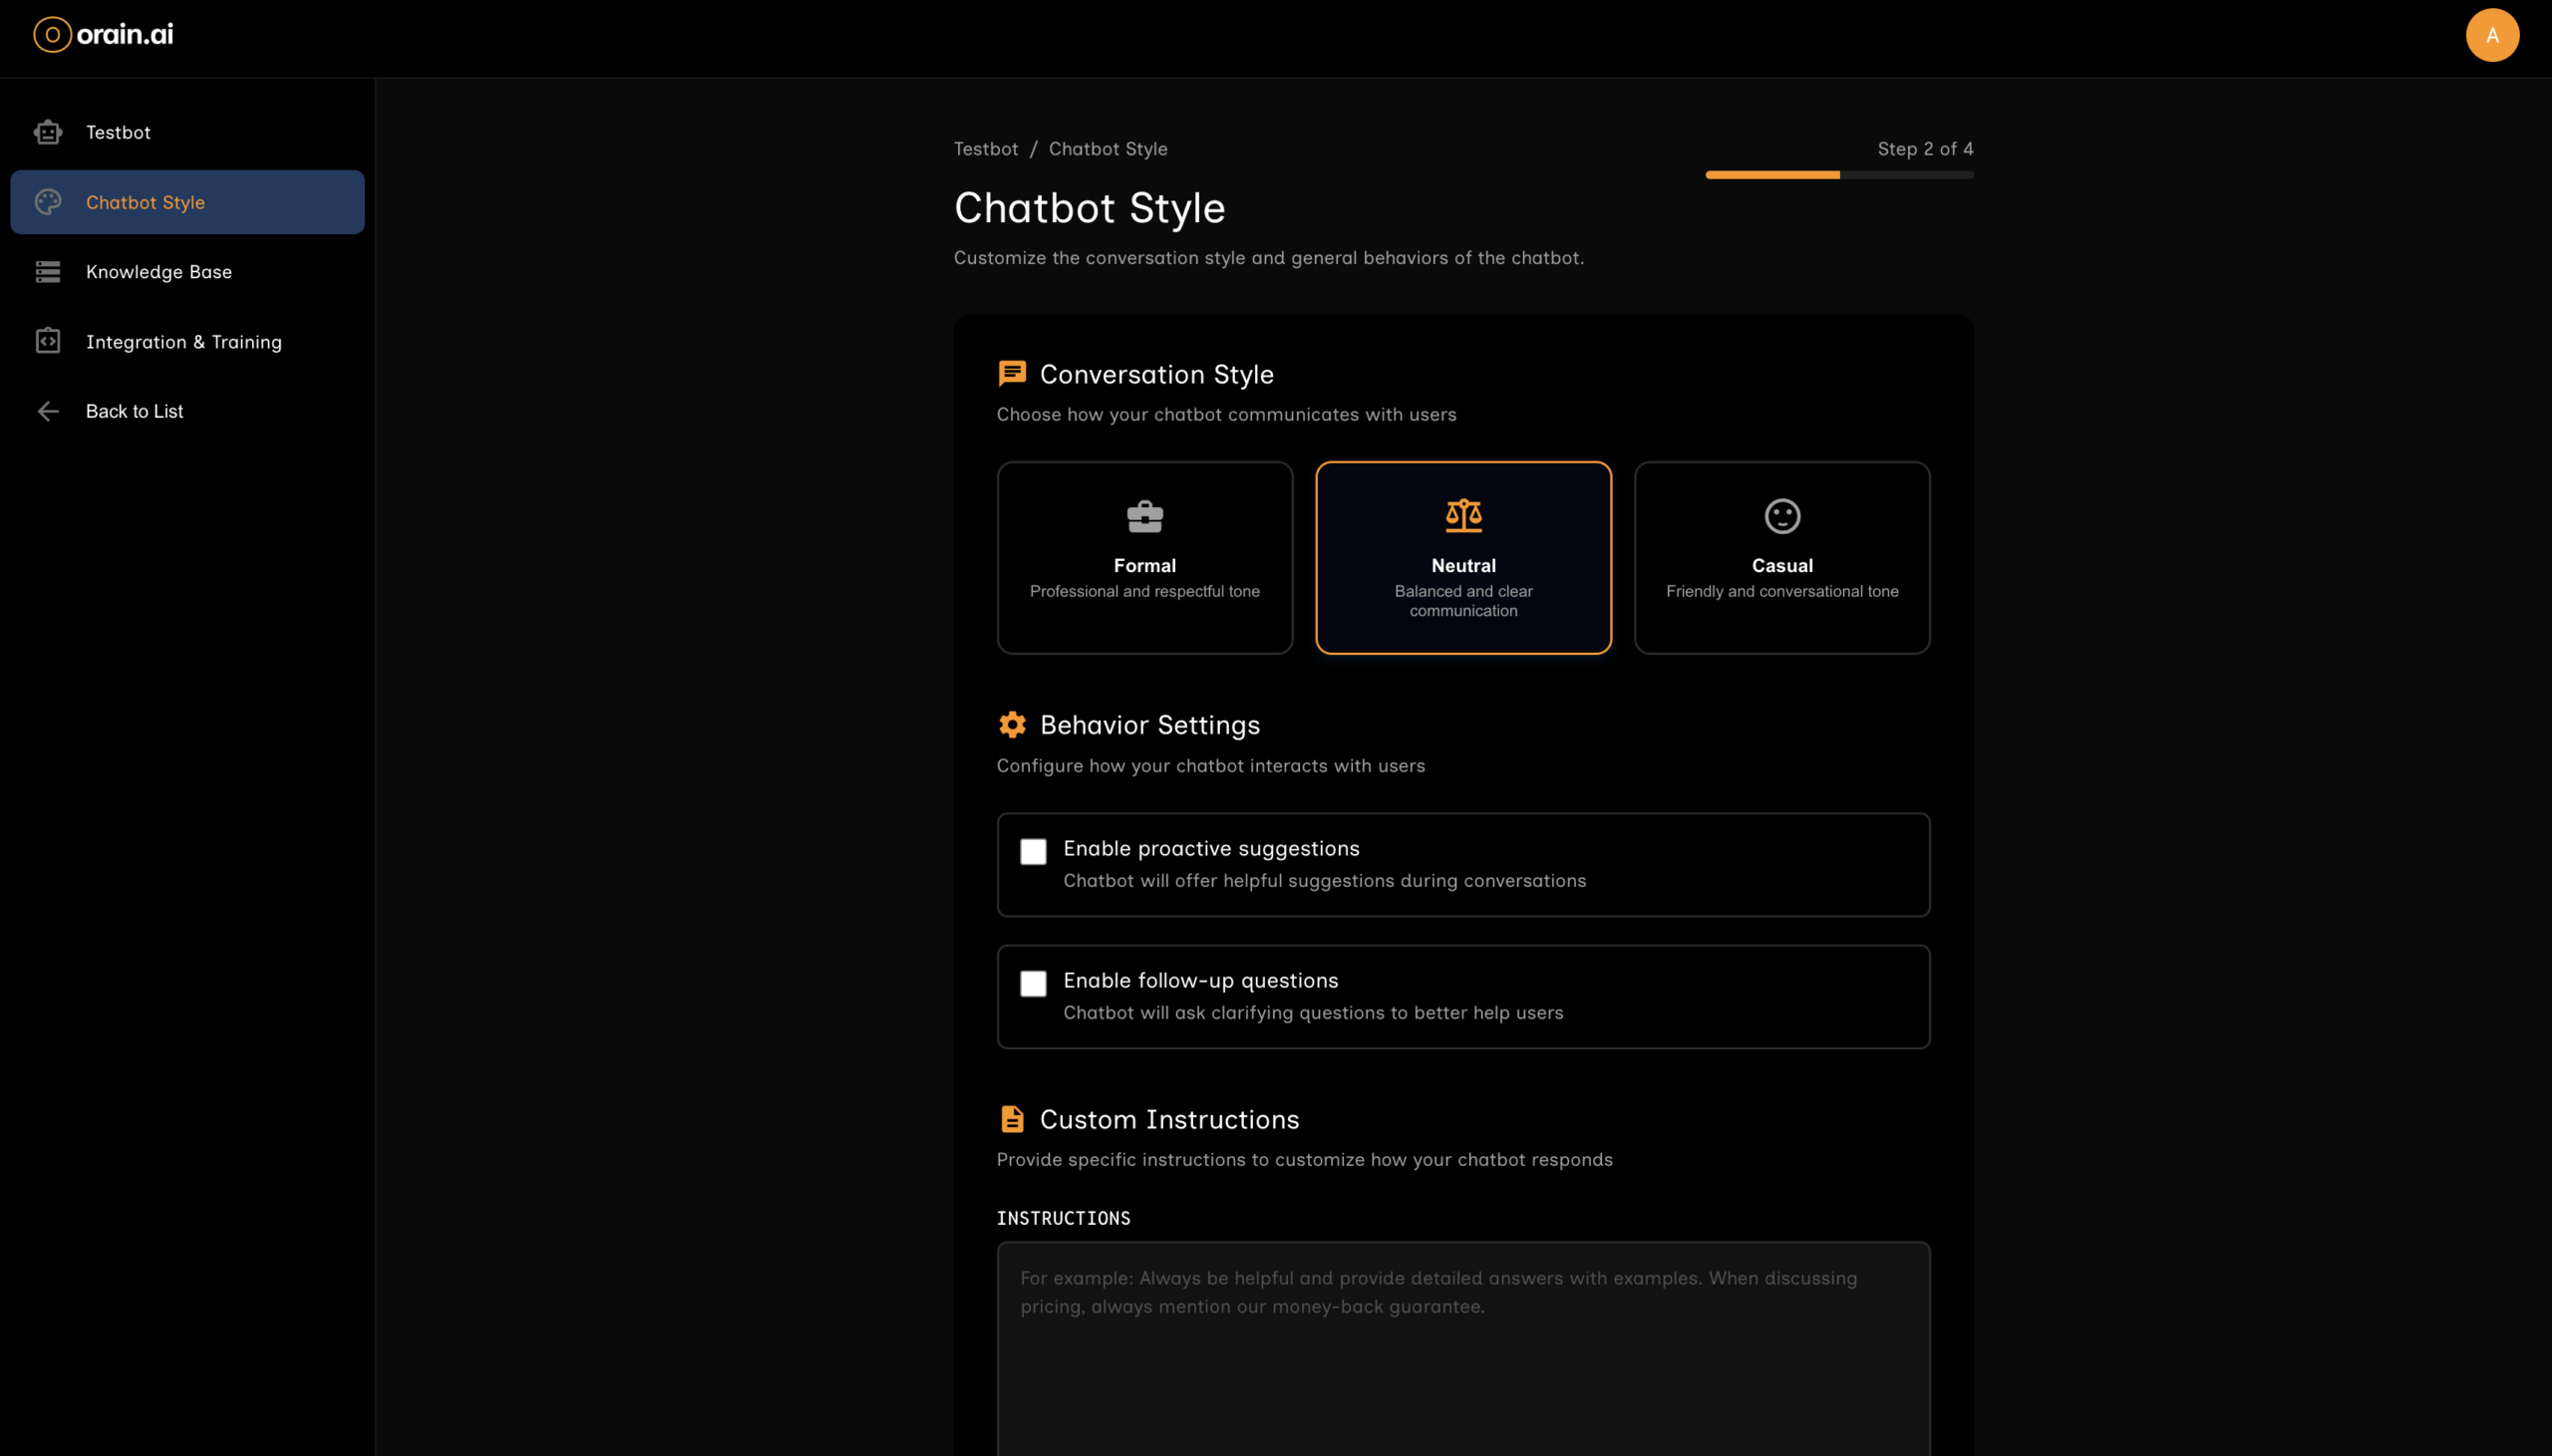Click the Integration & Training code icon

(x=48, y=341)
